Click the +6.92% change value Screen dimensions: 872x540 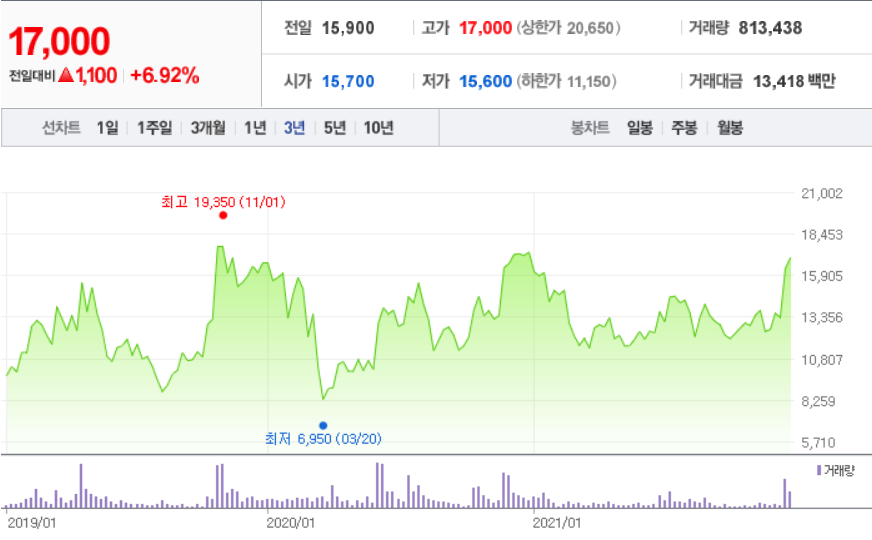(165, 75)
